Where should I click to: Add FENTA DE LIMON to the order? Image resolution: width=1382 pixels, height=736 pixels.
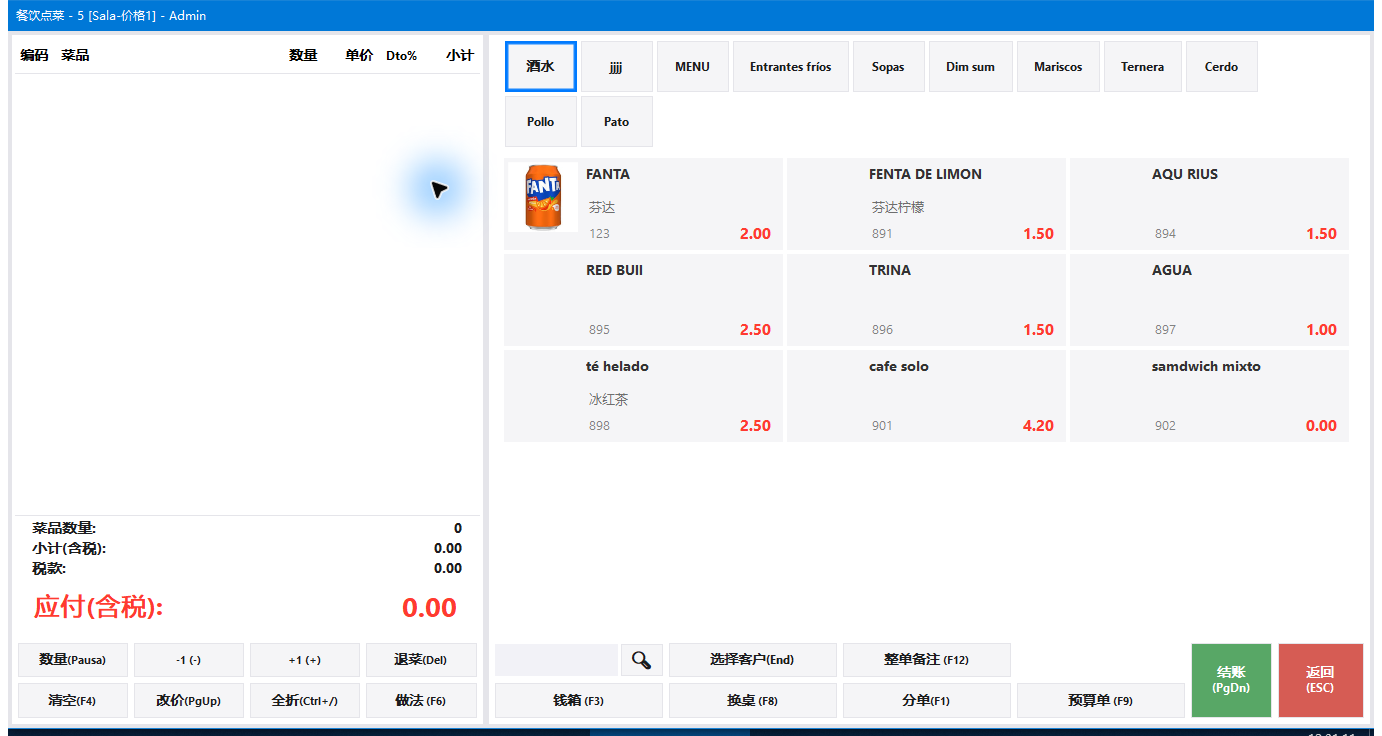[926, 204]
